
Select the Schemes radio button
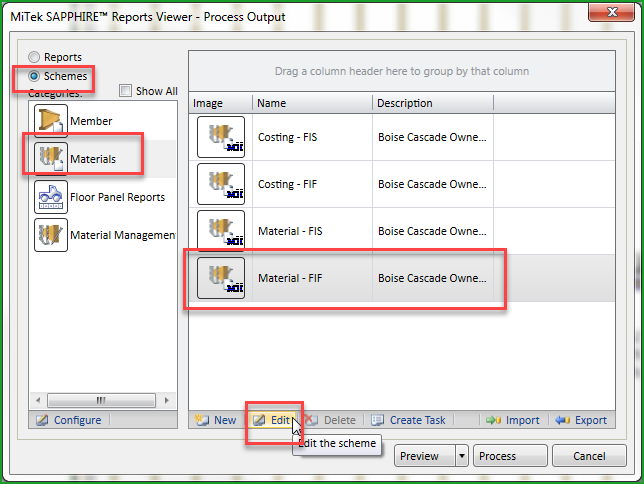tap(34, 76)
